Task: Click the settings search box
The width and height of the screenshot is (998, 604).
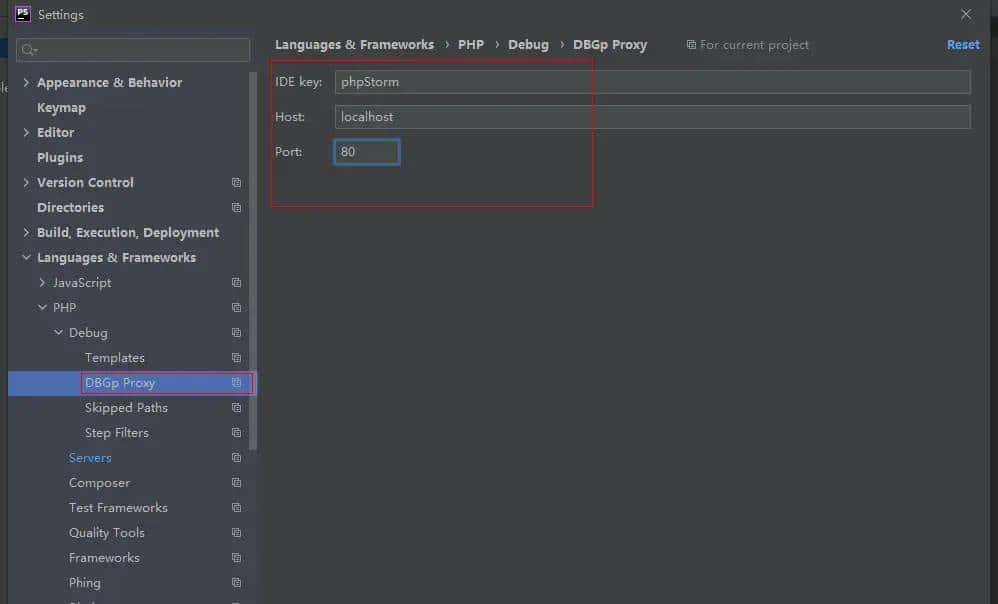Action: click(132, 49)
